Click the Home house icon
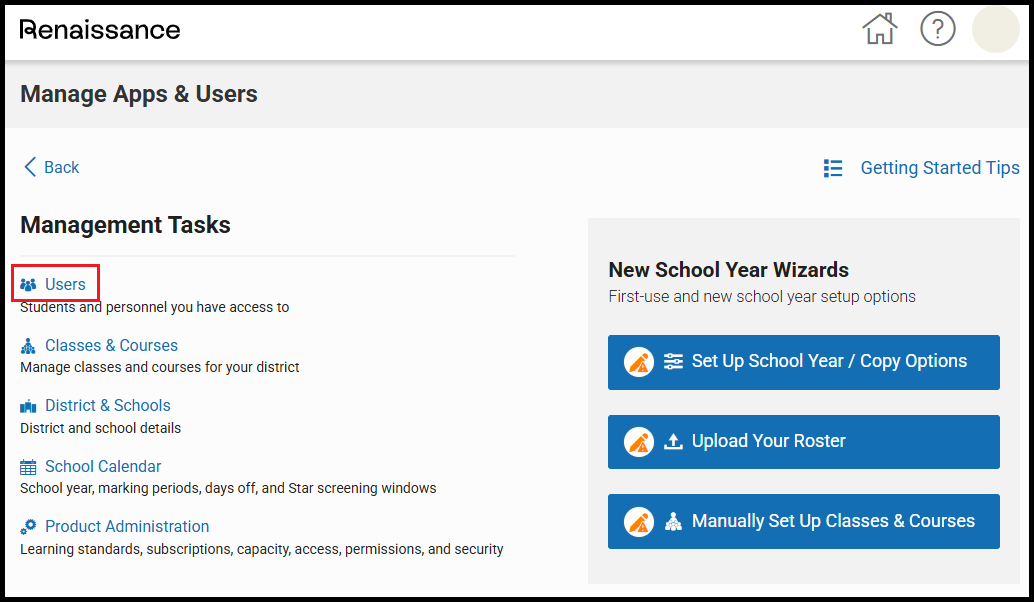 tap(879, 29)
